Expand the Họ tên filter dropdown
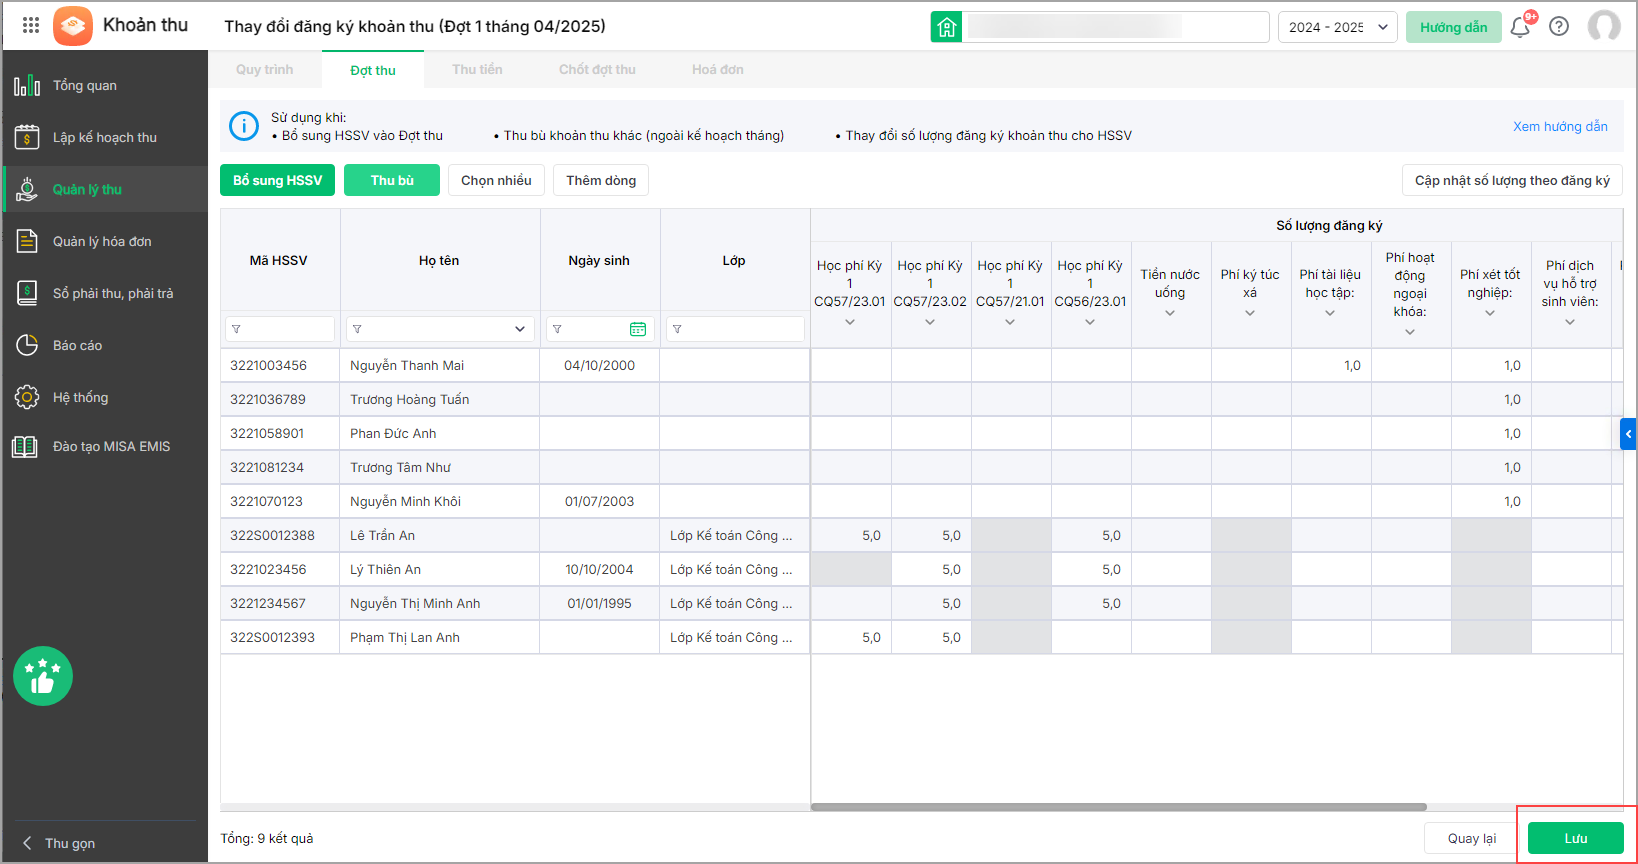The height and width of the screenshot is (864, 1638). coord(520,329)
